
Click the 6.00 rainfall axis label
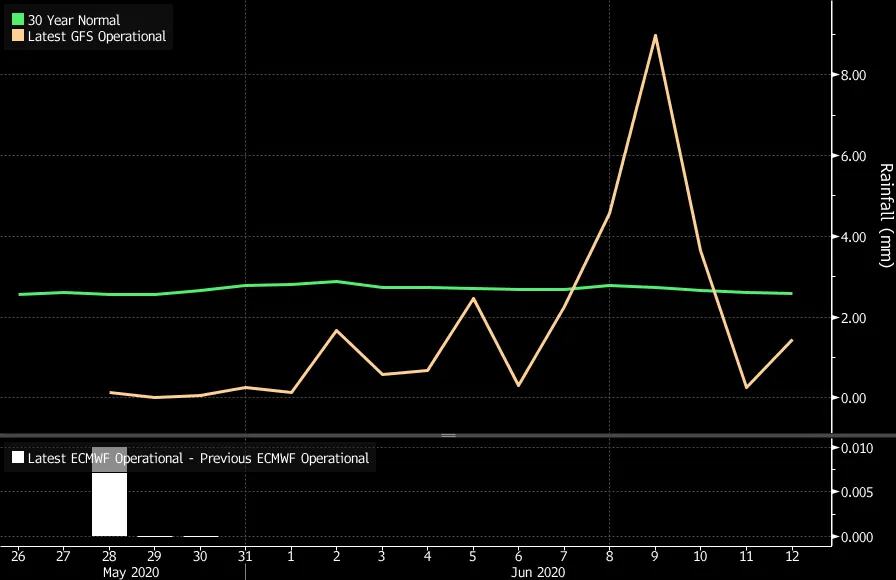click(853, 156)
